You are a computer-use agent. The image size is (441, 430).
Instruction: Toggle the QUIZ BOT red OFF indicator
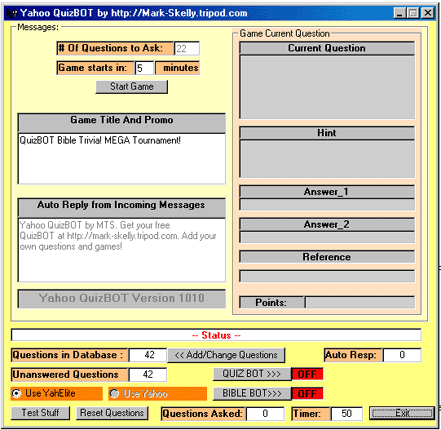click(307, 374)
